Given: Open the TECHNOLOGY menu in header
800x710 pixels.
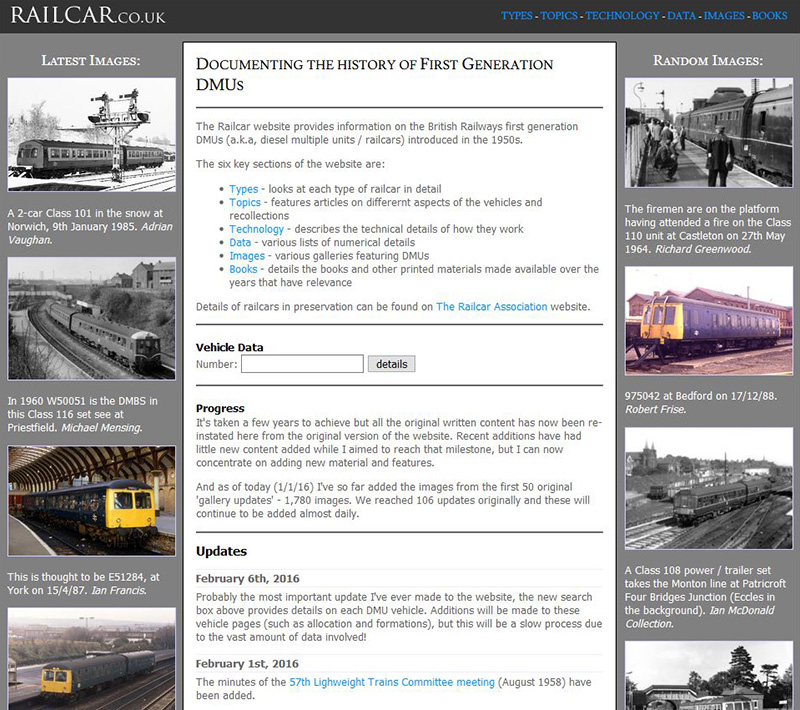Looking at the screenshot, I should [622, 16].
